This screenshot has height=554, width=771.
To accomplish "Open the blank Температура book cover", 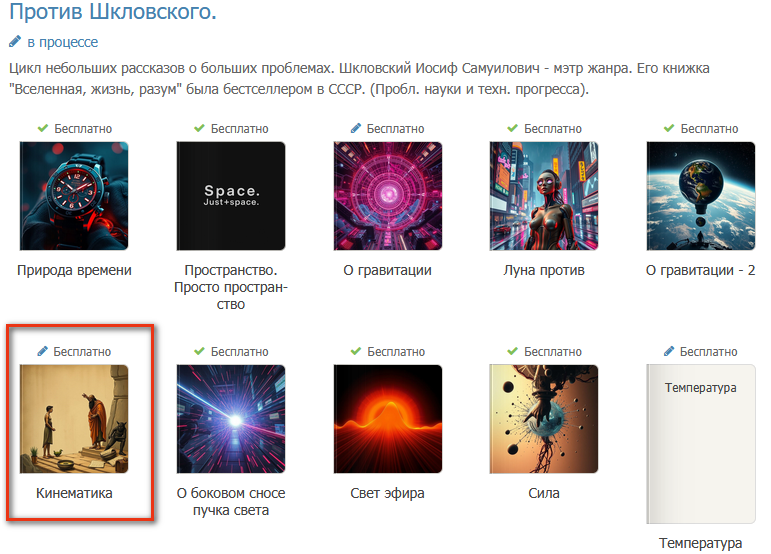I will tap(701, 444).
